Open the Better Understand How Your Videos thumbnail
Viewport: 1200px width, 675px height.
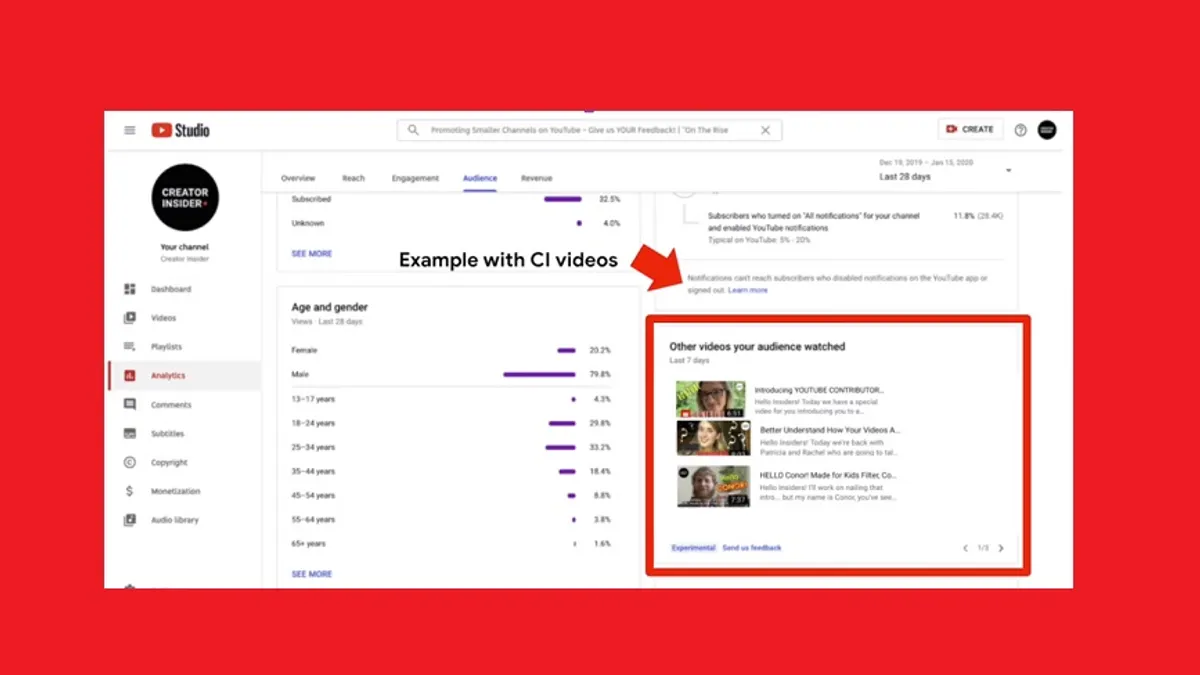tap(713, 438)
